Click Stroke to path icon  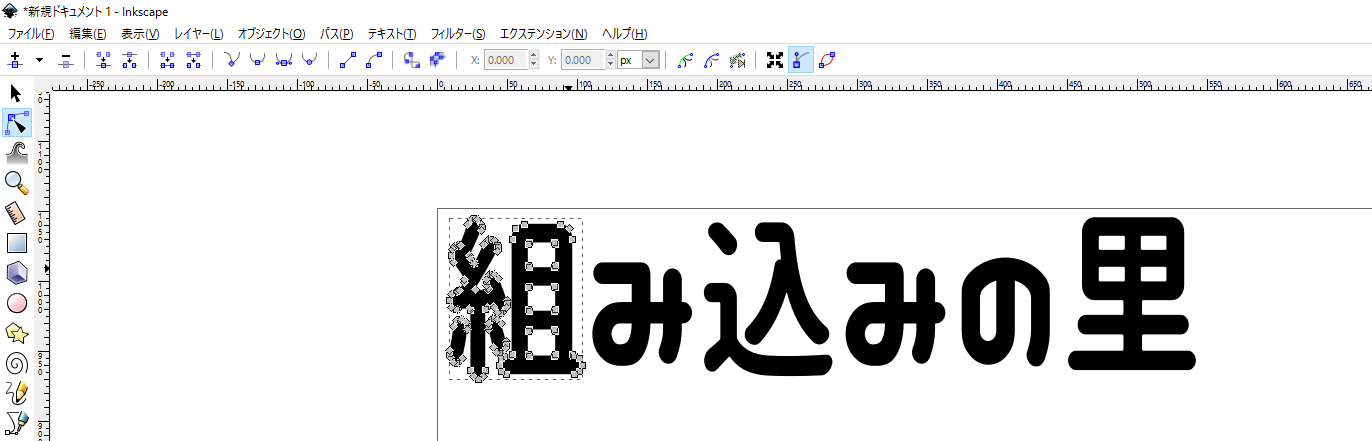pyautogui.click(x=437, y=60)
